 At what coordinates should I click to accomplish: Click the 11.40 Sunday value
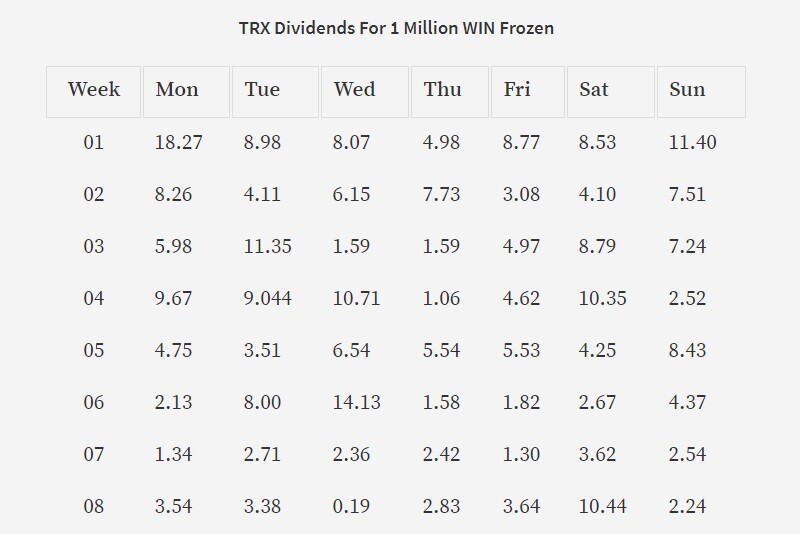coord(692,142)
